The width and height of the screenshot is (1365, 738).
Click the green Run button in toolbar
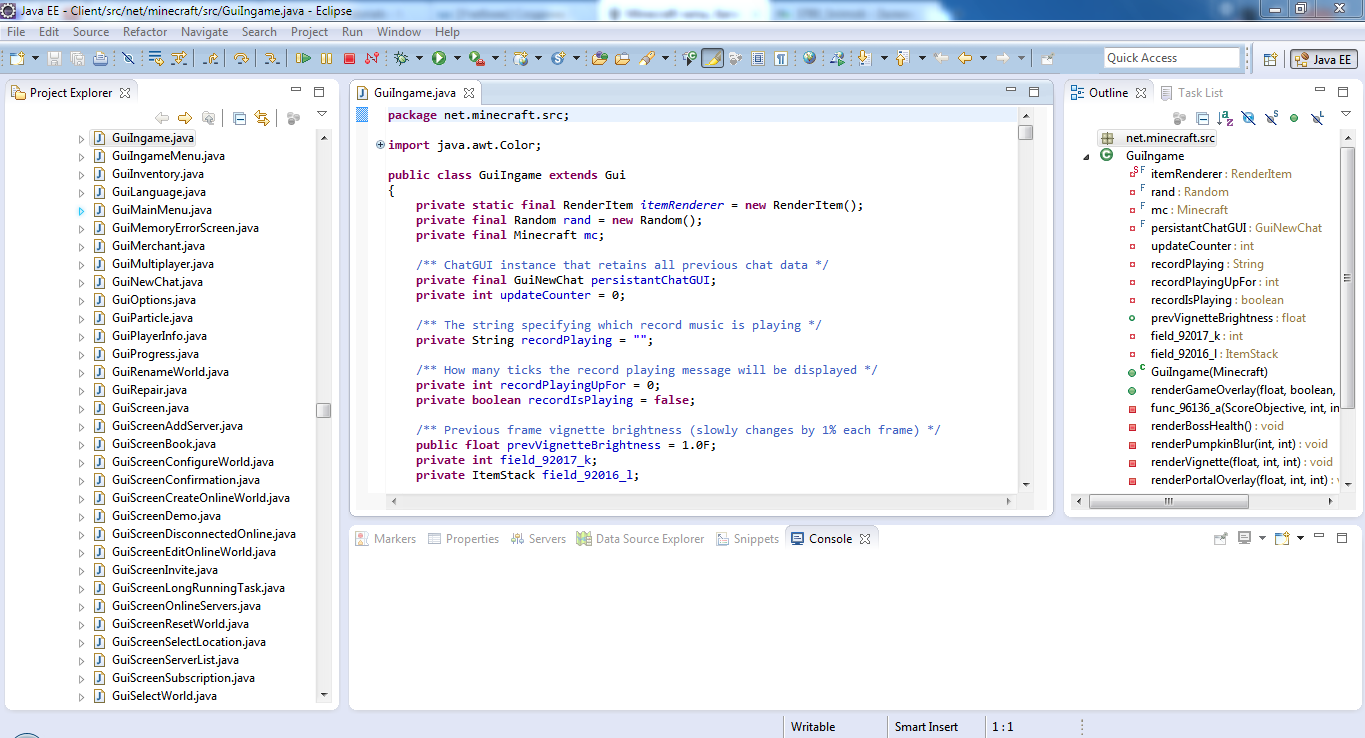tap(438, 59)
